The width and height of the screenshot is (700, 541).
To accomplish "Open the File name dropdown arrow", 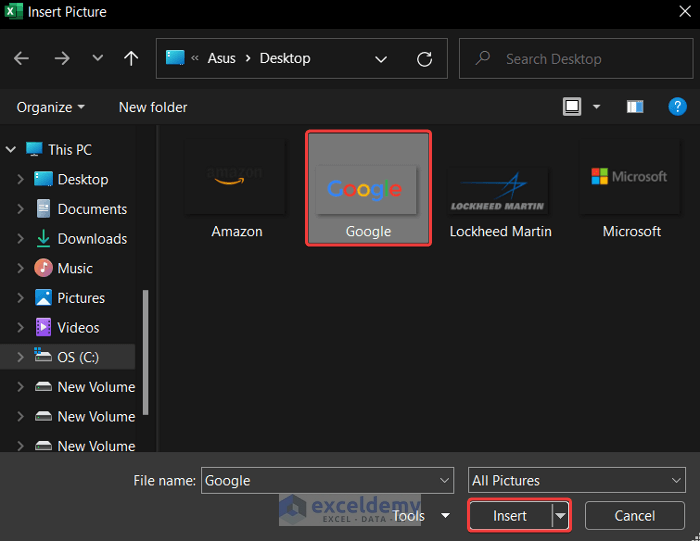I will pyautogui.click(x=445, y=480).
